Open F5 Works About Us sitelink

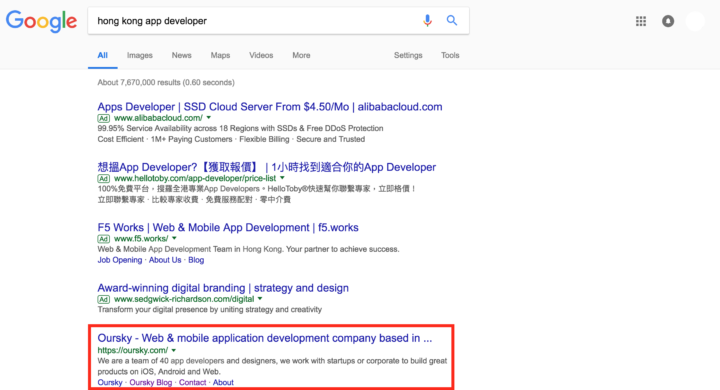tap(165, 260)
